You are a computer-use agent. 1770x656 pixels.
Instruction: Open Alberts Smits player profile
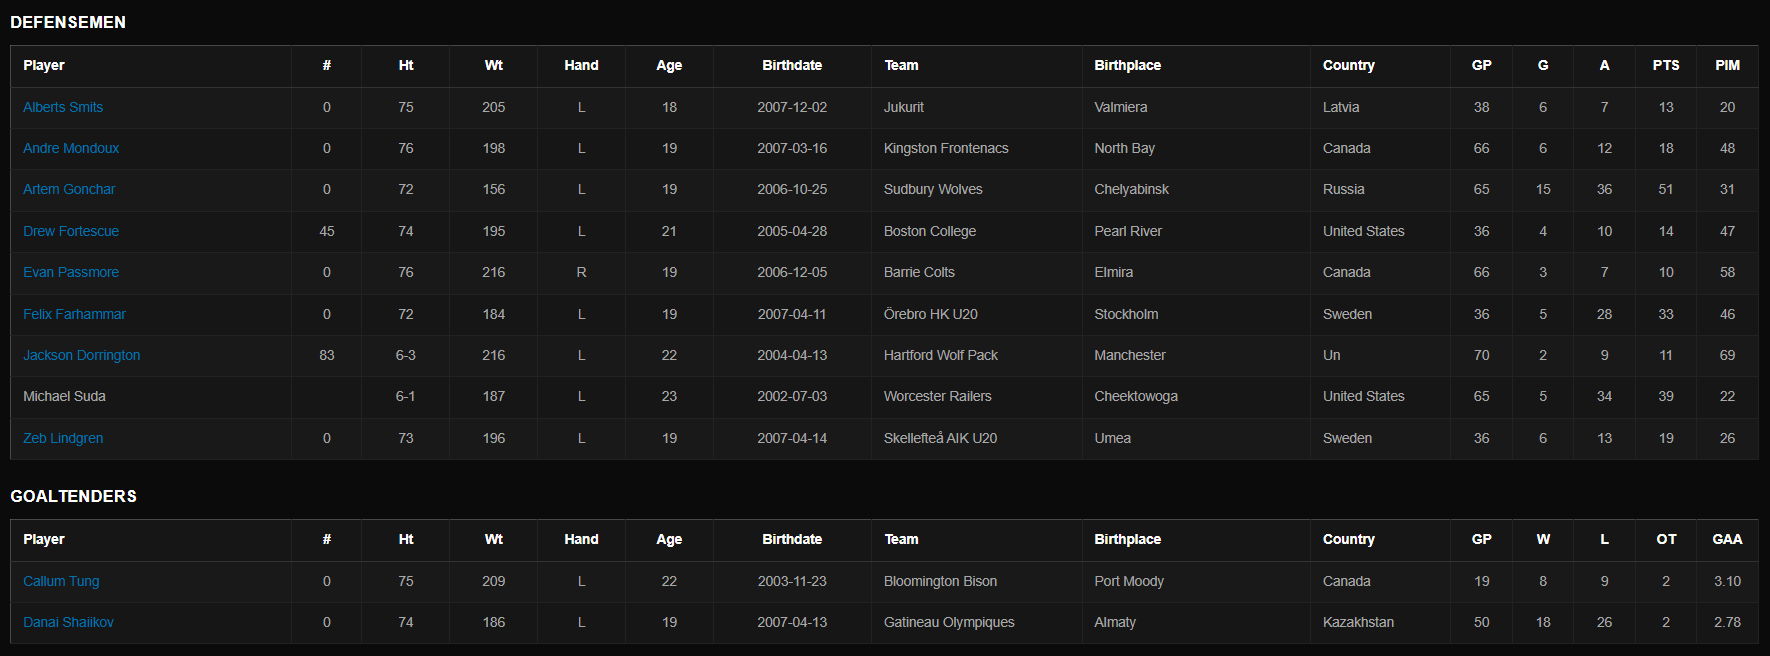coord(63,107)
